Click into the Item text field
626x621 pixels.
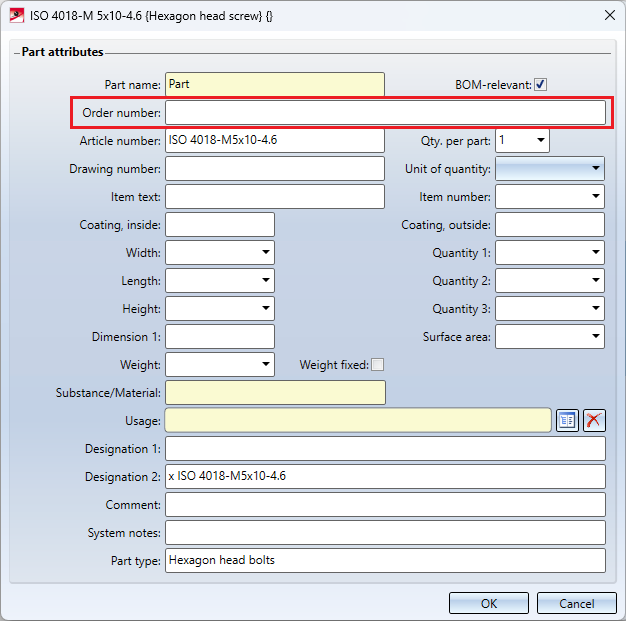click(275, 196)
